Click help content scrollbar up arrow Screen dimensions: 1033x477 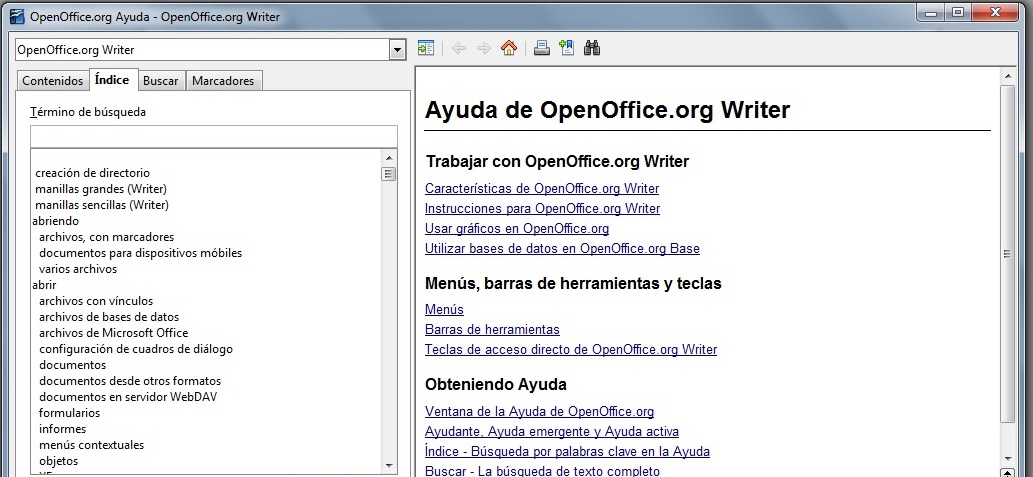1007,77
